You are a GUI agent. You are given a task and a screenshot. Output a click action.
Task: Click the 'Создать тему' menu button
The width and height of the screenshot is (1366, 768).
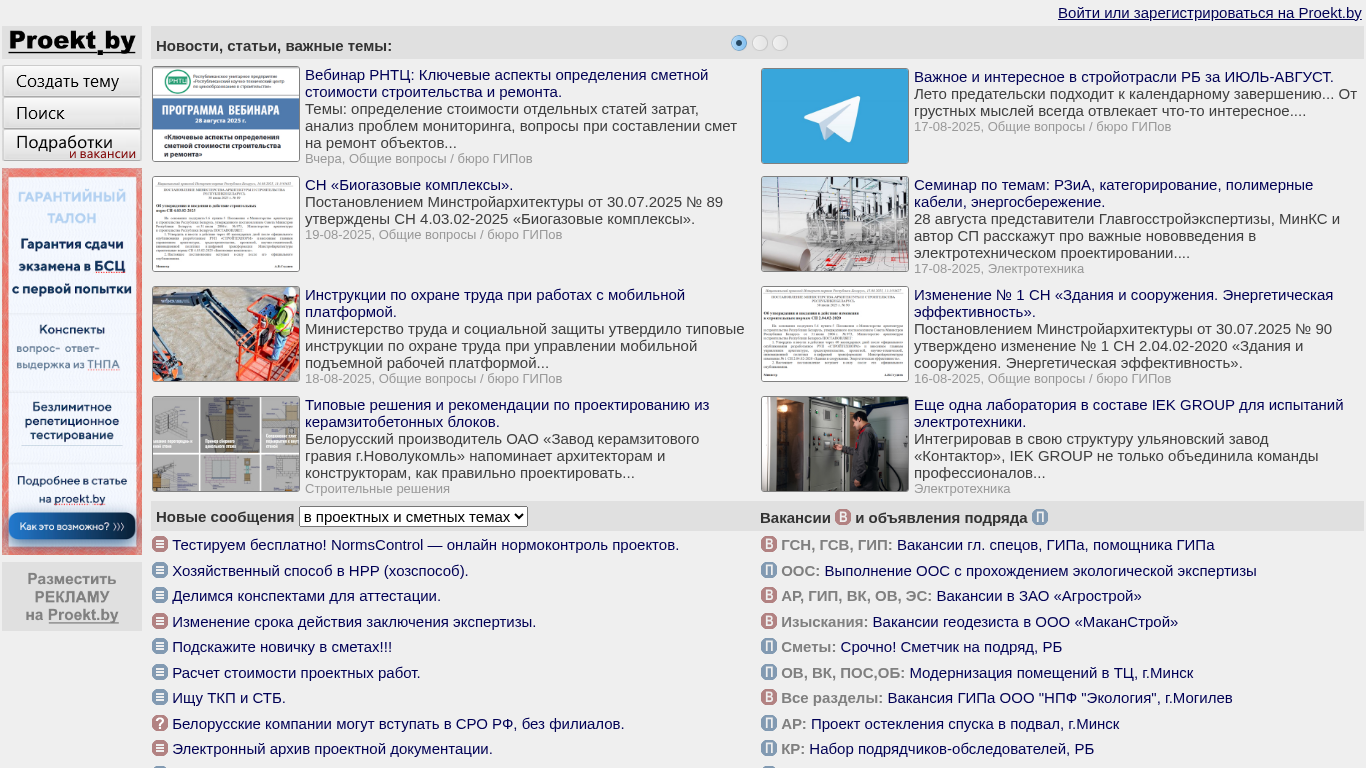click(x=72, y=81)
